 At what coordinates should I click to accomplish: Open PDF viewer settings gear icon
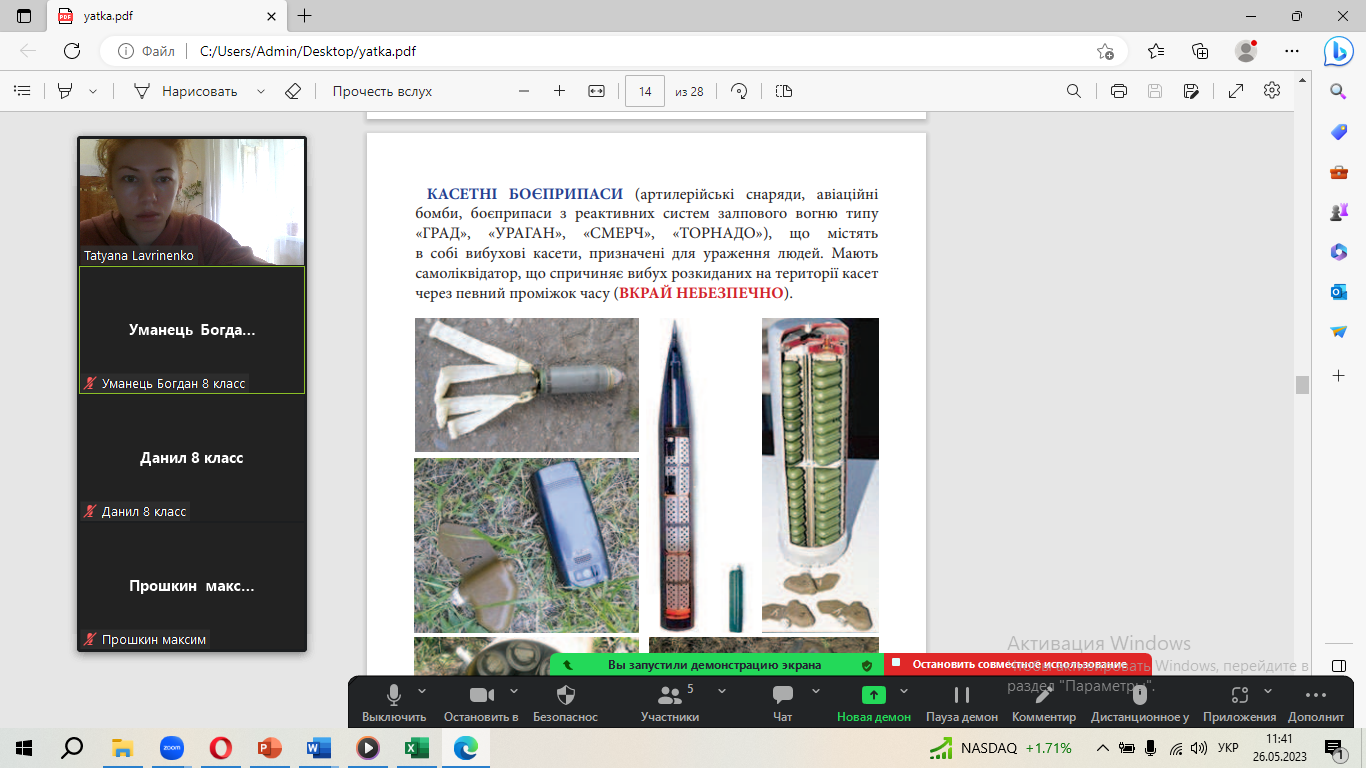coord(1272,91)
